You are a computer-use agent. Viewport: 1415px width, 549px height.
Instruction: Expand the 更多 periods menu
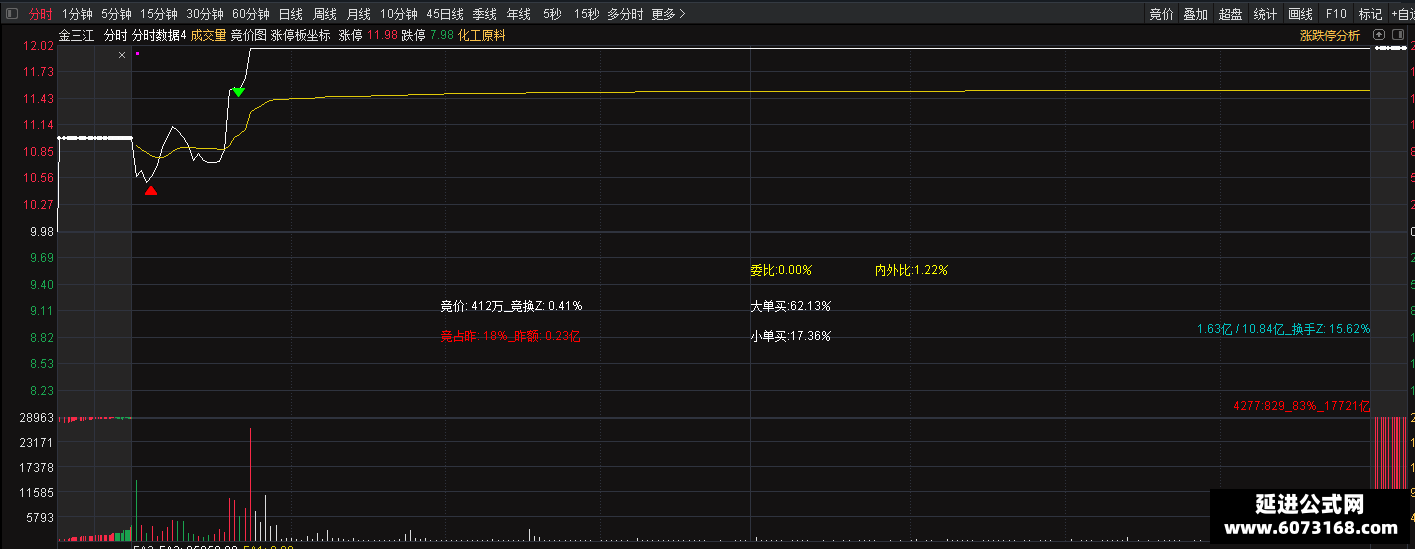tap(668, 14)
